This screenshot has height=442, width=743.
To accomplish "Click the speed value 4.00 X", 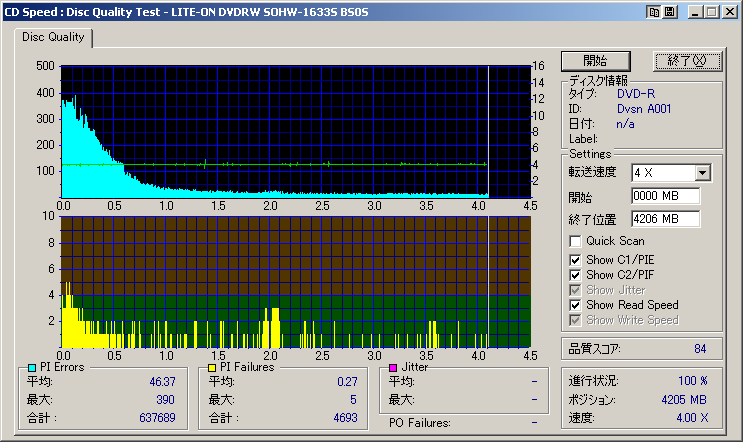I will coord(692,418).
